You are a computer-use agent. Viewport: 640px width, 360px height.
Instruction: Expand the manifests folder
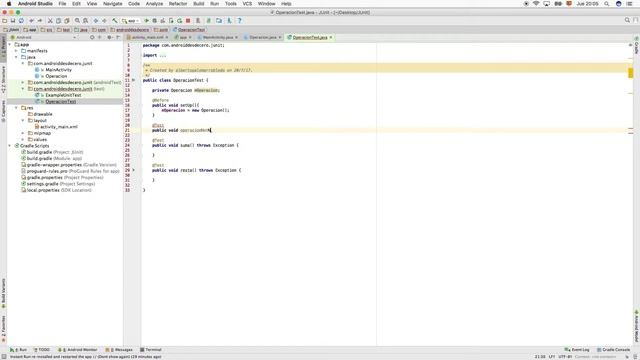(x=16, y=51)
